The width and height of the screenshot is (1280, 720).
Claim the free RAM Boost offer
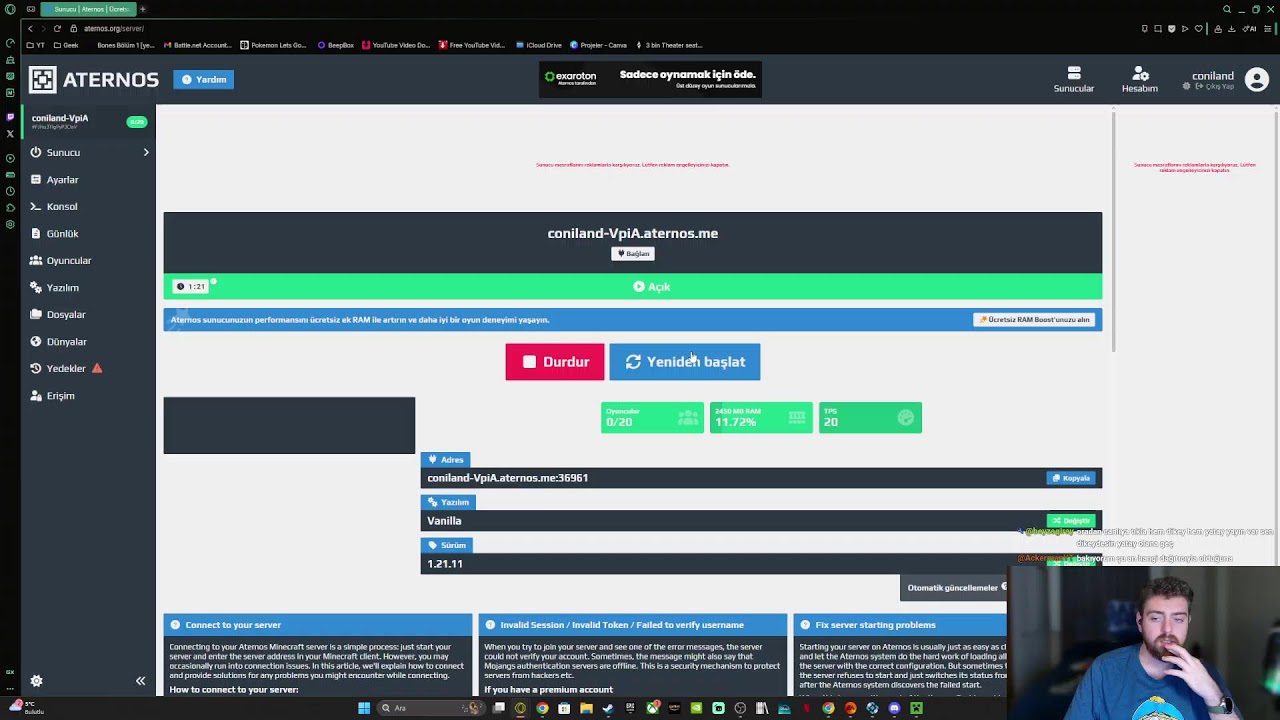[1034, 320]
